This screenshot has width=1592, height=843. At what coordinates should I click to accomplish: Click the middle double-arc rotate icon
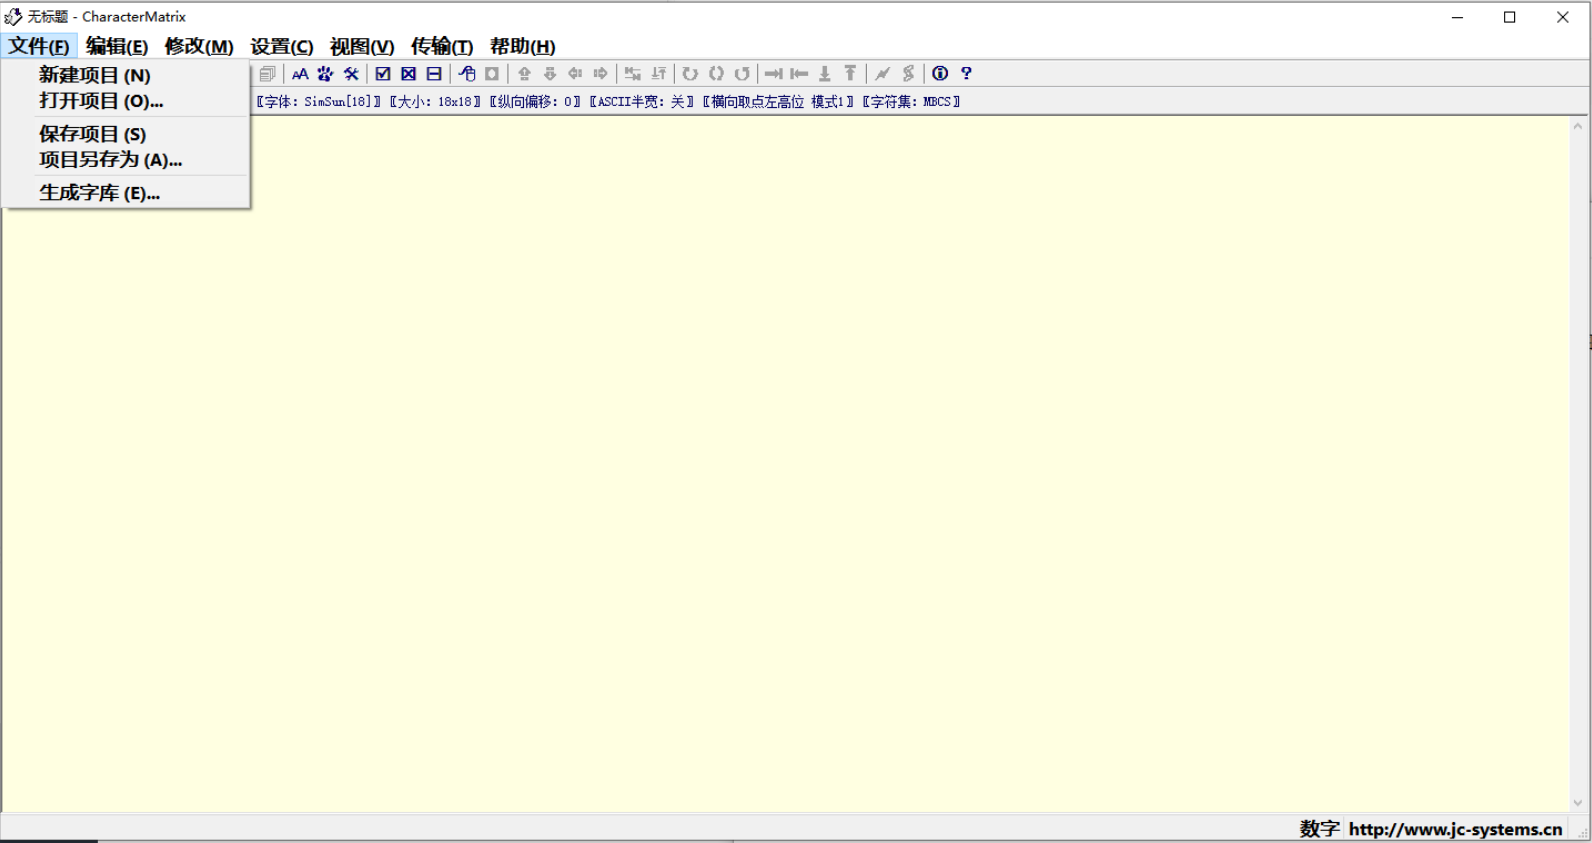(x=716, y=74)
